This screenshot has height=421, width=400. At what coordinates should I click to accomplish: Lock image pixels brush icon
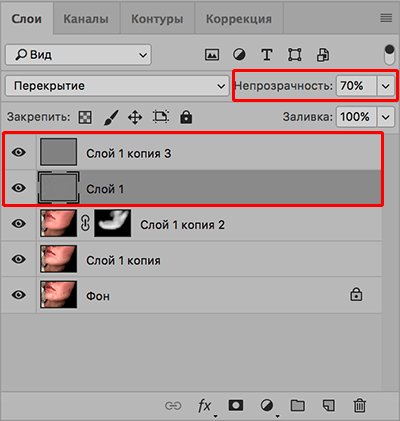(x=111, y=117)
